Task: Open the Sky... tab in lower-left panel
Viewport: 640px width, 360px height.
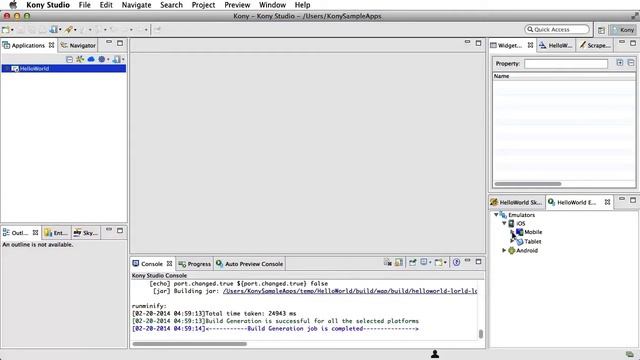Action: coord(86,233)
